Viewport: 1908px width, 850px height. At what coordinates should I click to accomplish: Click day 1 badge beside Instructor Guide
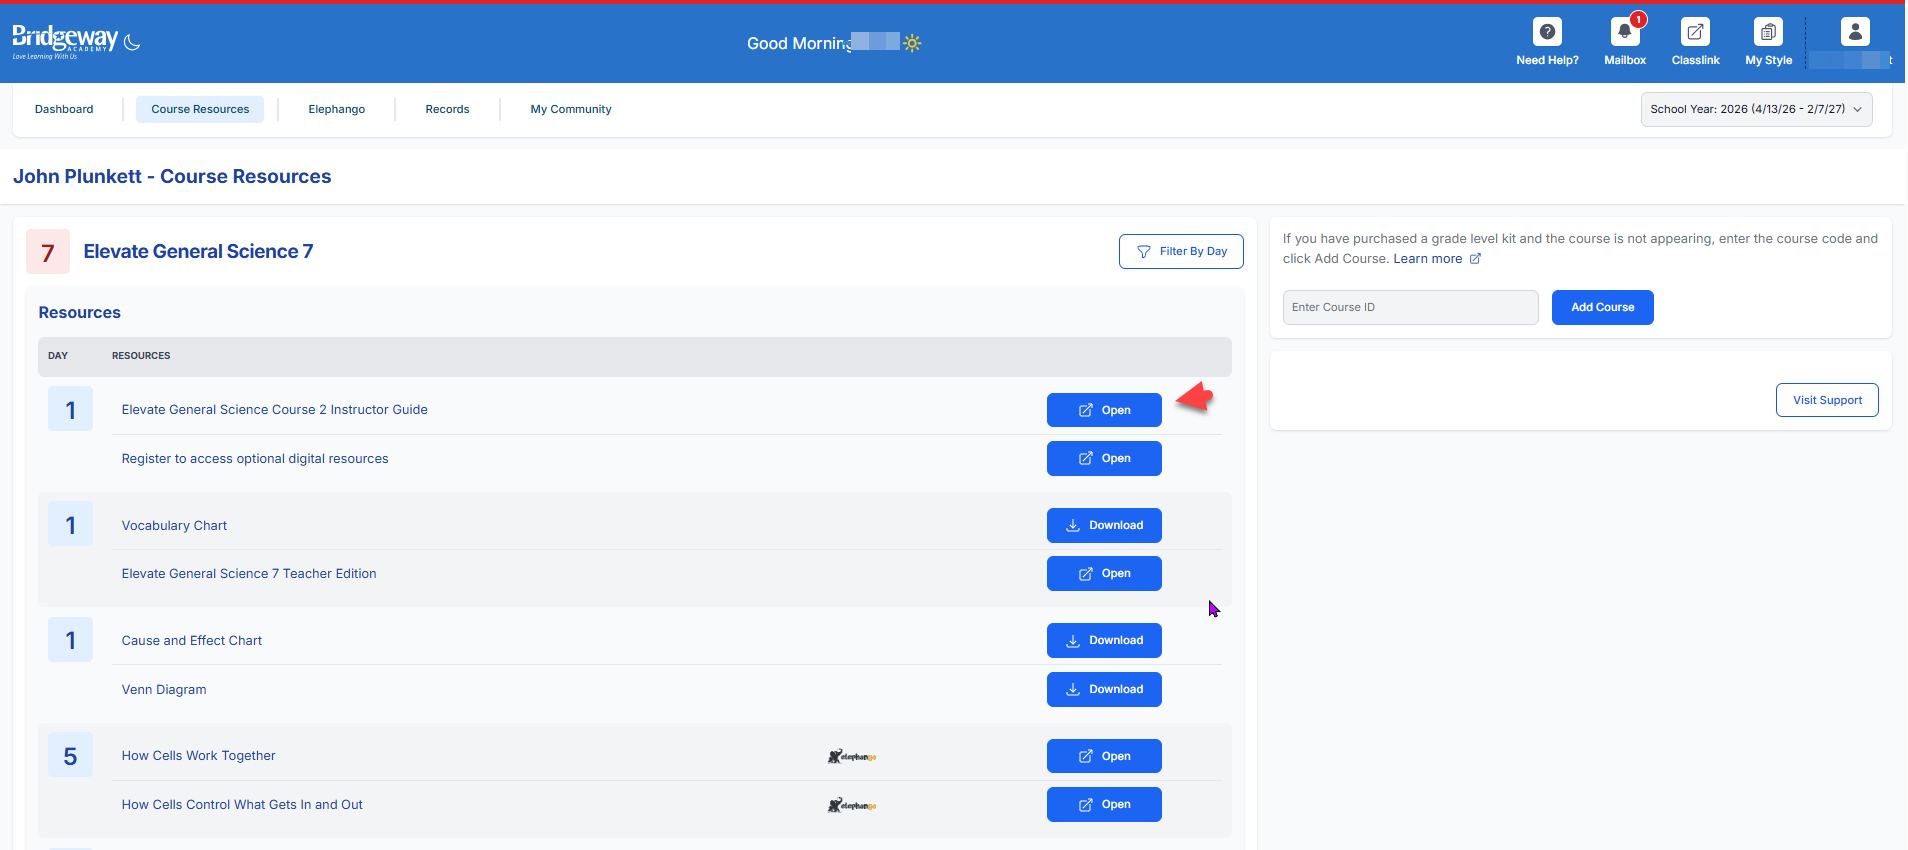tap(70, 409)
